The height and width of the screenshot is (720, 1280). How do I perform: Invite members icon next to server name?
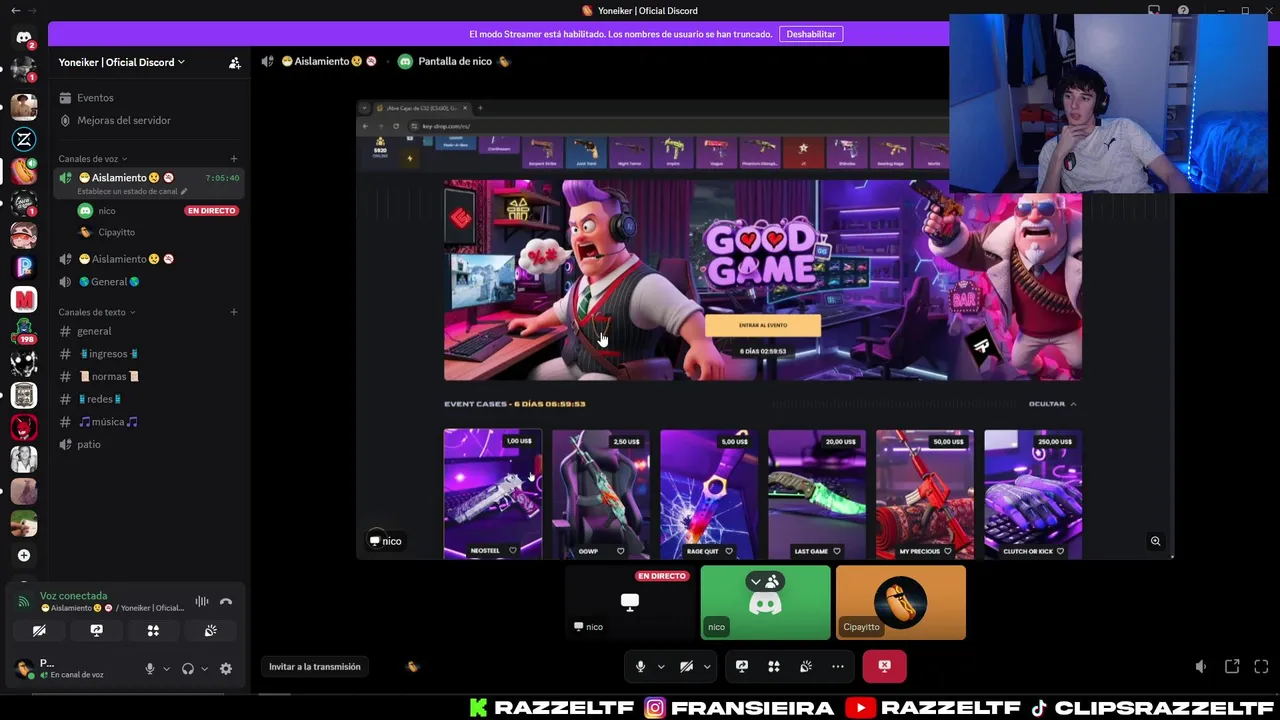(x=234, y=62)
